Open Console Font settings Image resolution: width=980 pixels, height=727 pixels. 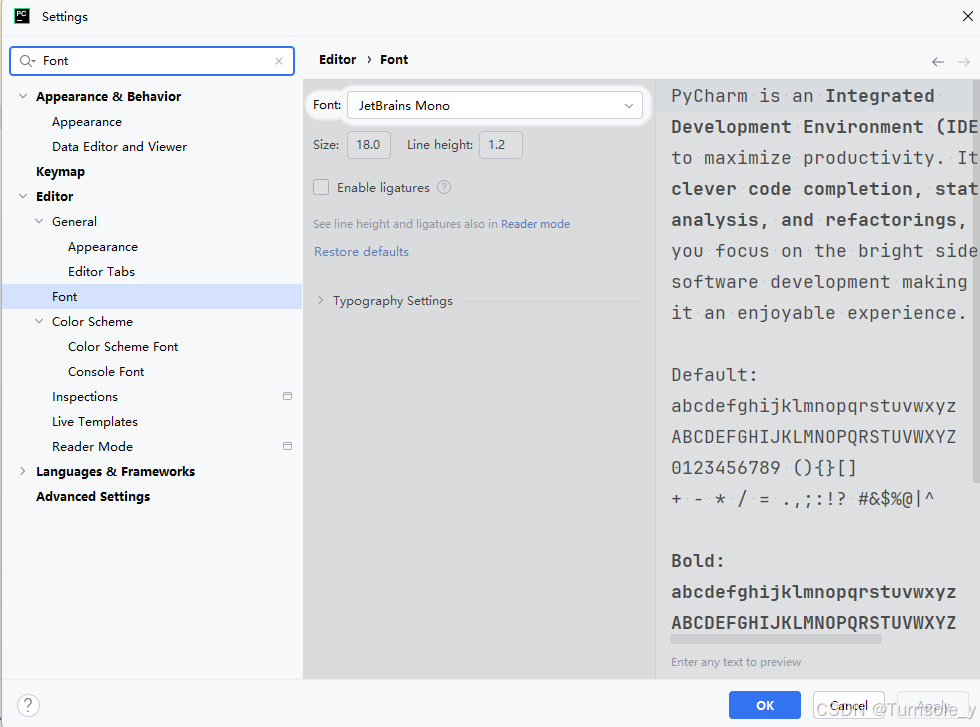coord(106,372)
